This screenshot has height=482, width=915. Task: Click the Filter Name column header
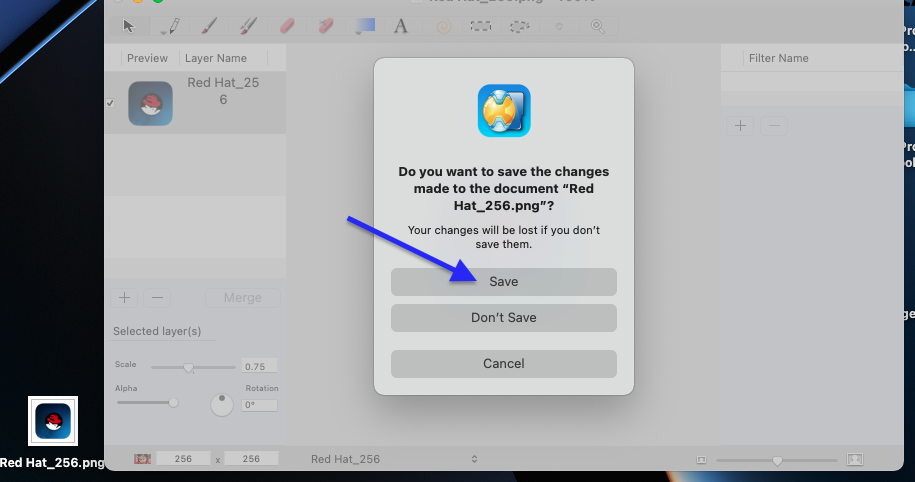click(x=778, y=58)
